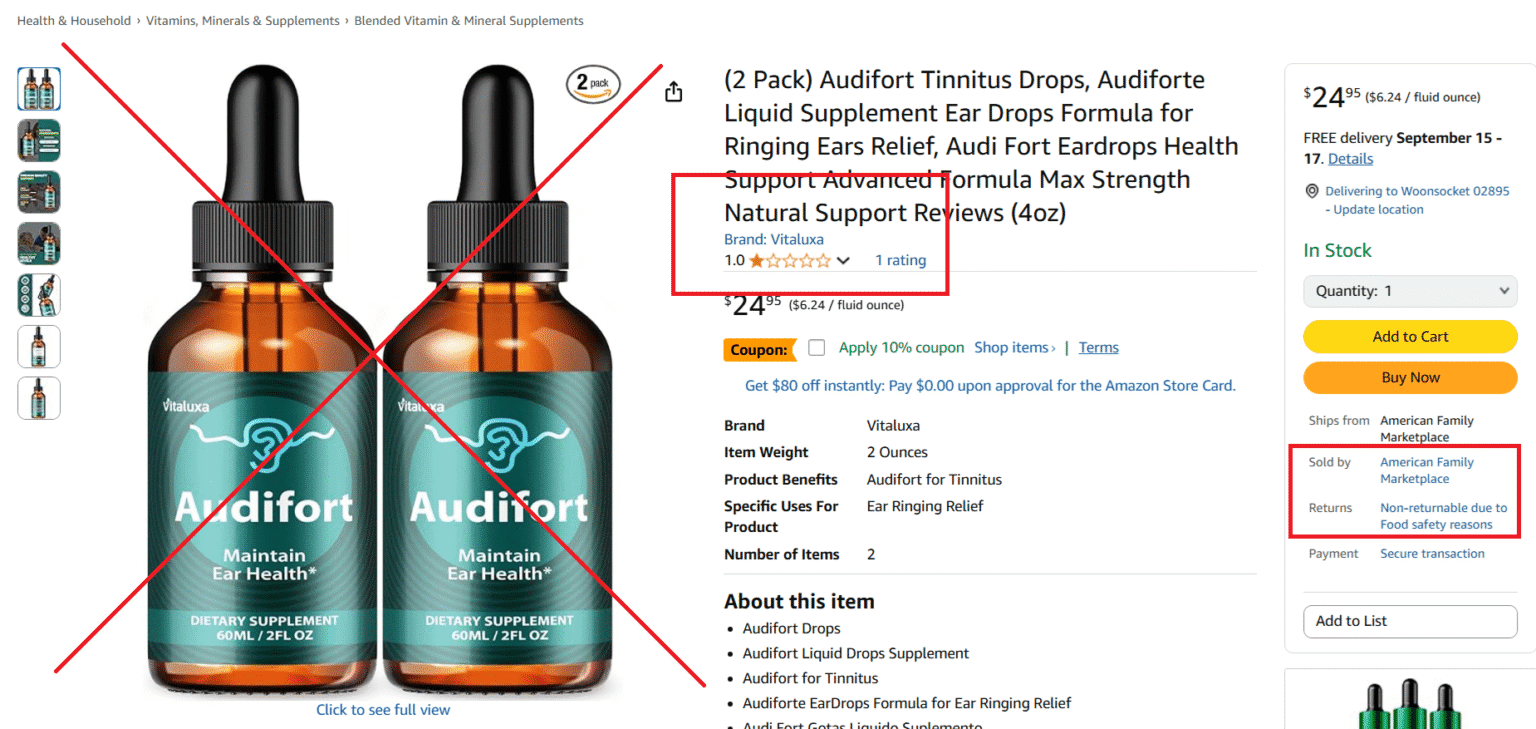Check the Apply 10% coupon checkbox
Screen dimensions: 1536x729
[x=817, y=348]
